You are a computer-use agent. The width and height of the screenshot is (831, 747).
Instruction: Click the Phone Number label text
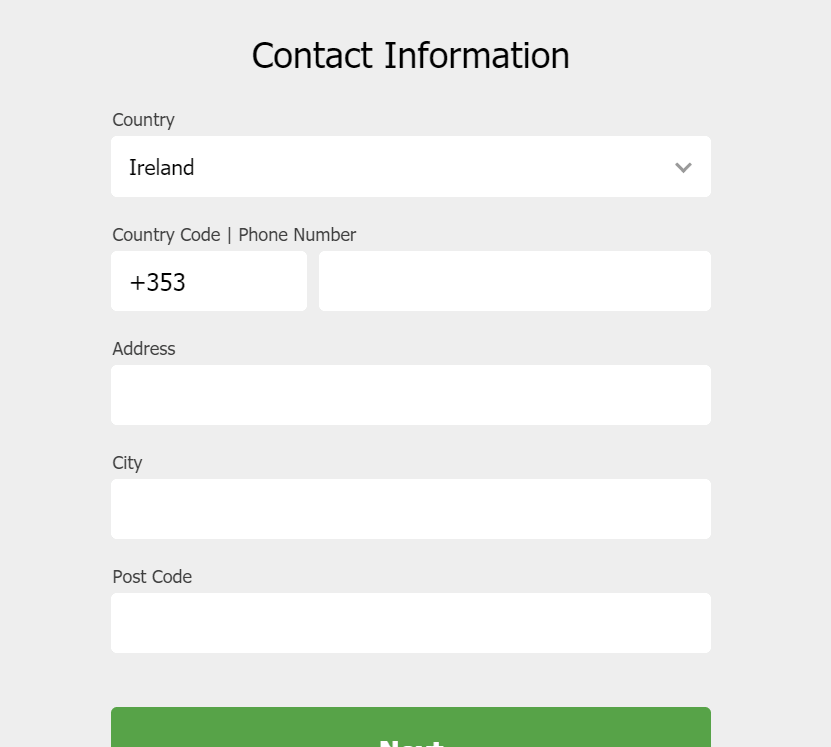pyautogui.click(x=297, y=235)
